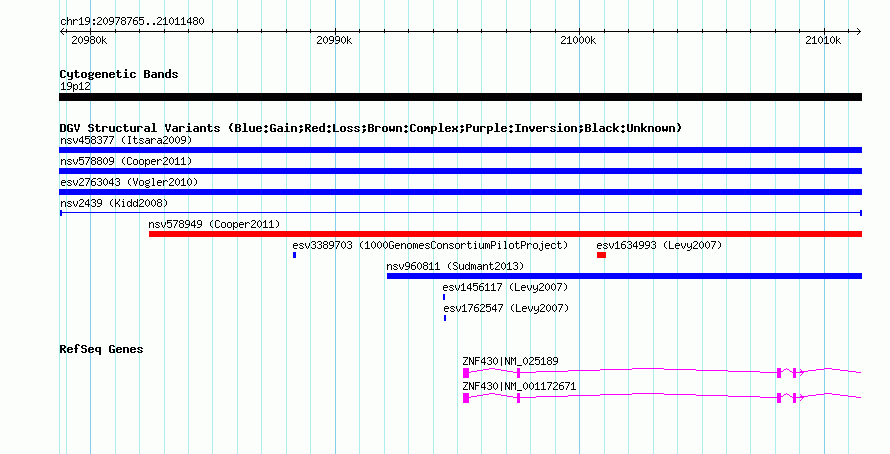
Task: Click the 19p12 band label
Action: coord(75,87)
